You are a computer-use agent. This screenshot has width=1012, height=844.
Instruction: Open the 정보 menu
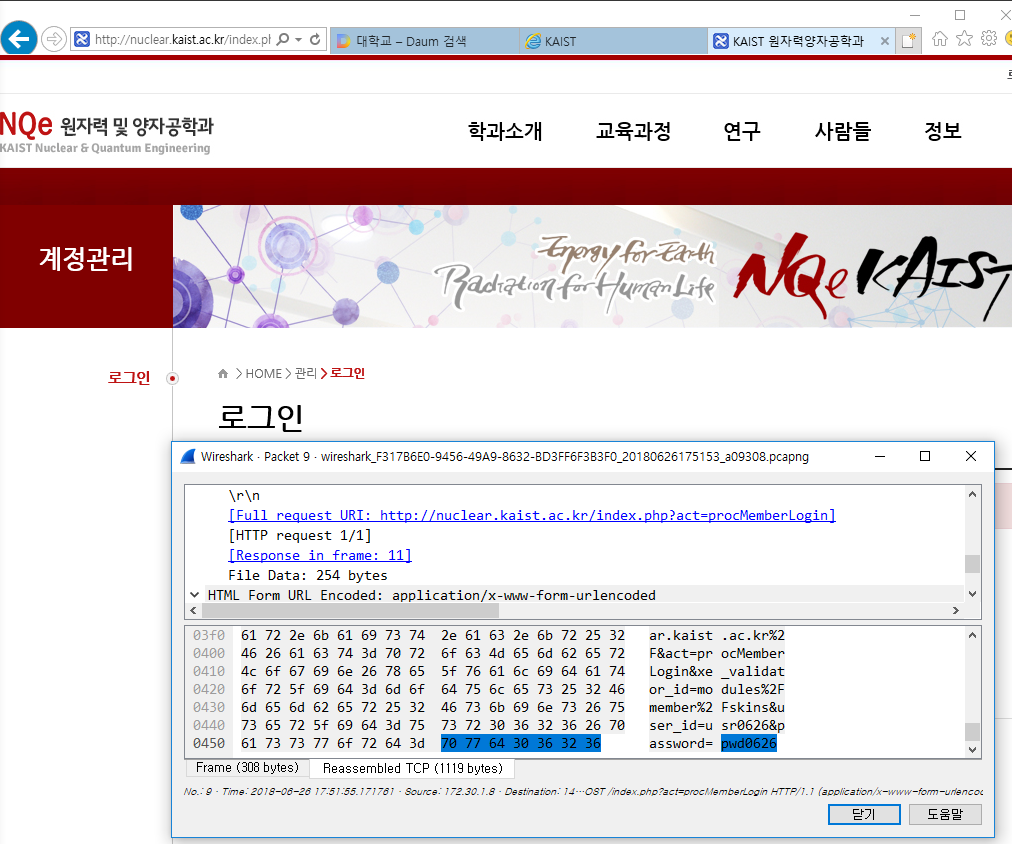943,131
